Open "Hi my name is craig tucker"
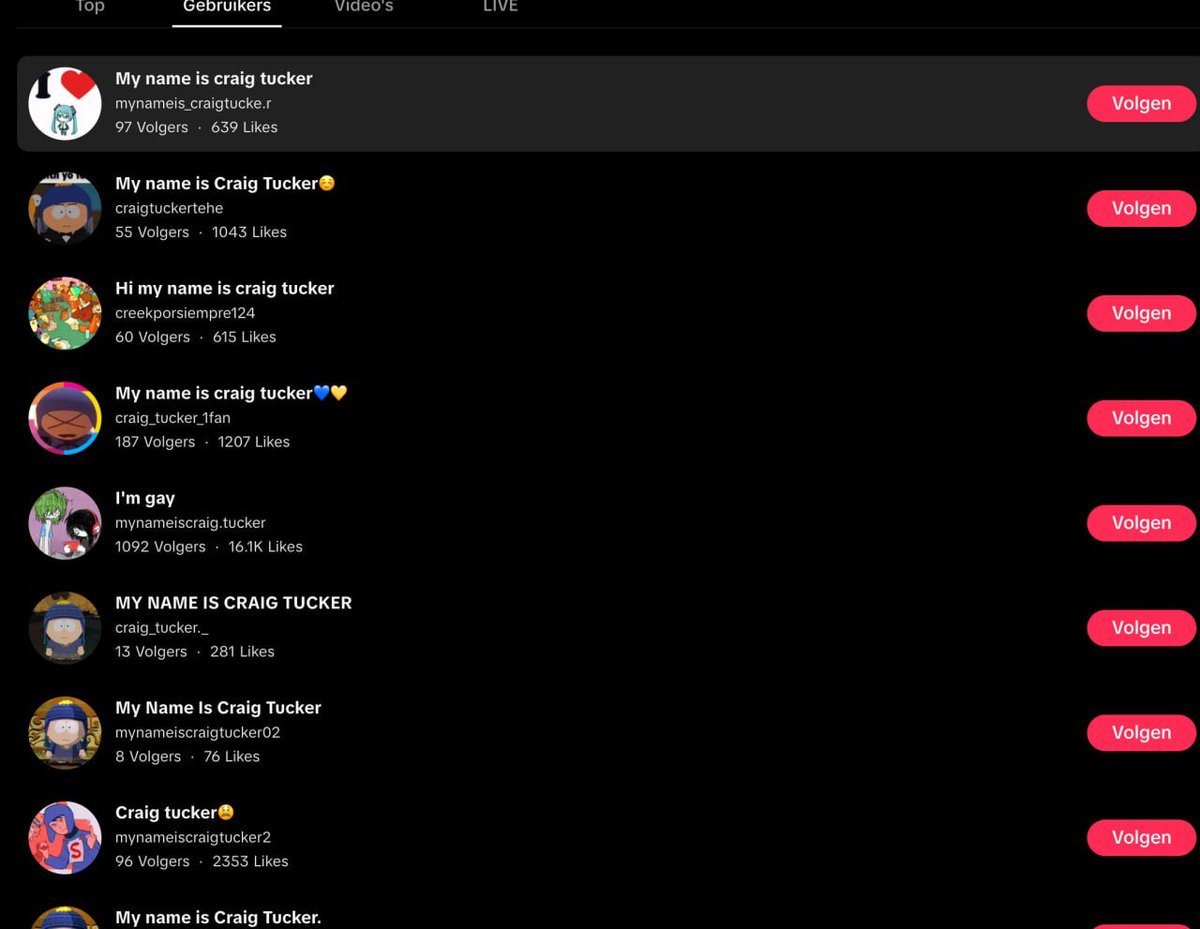 (225, 288)
